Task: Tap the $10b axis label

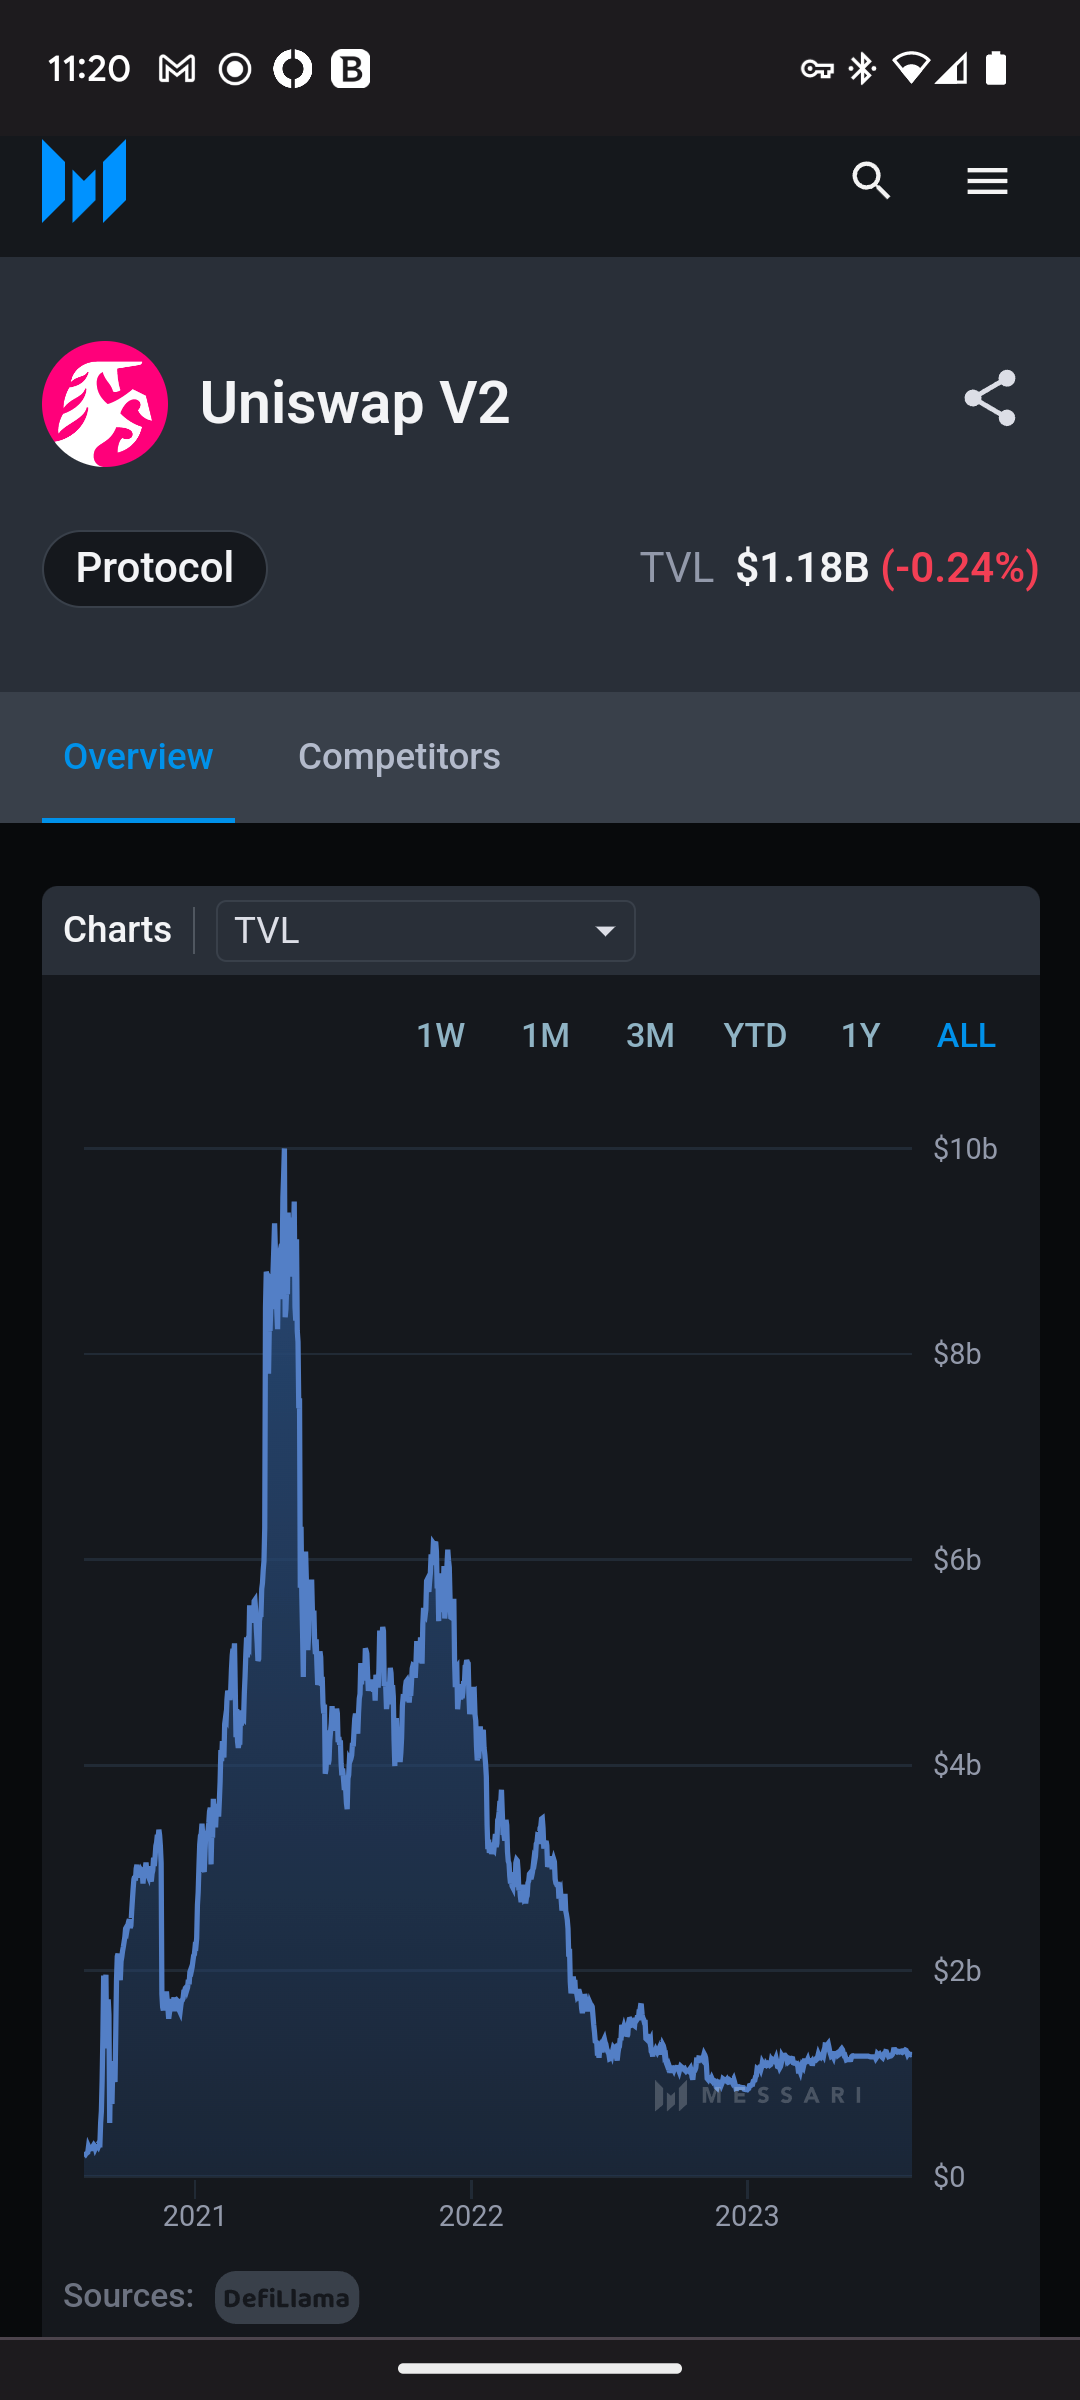Action: 965,1149
